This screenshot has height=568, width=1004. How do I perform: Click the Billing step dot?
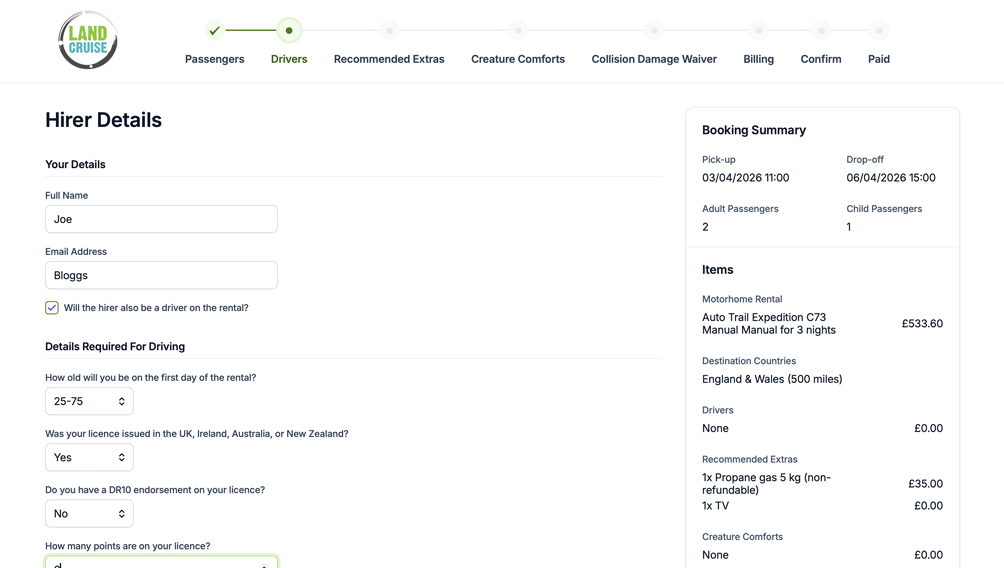tap(758, 30)
